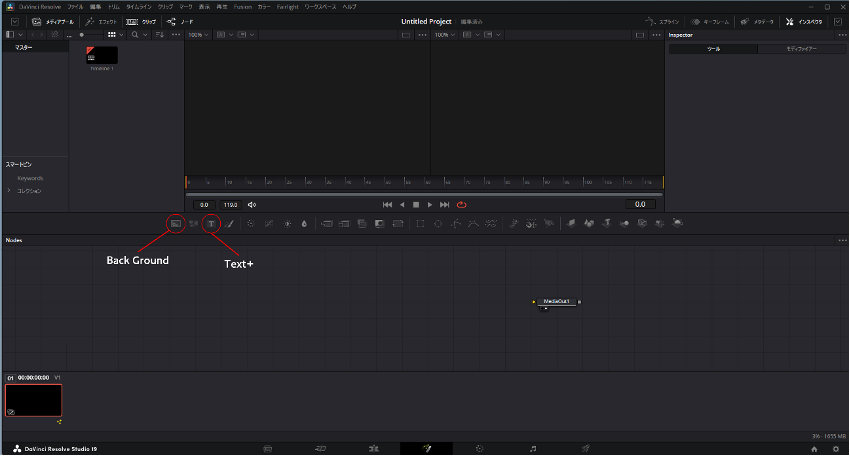The image size is (850, 456).
Task: Open left viewer zoom 100% dropdown
Action: 198,34
